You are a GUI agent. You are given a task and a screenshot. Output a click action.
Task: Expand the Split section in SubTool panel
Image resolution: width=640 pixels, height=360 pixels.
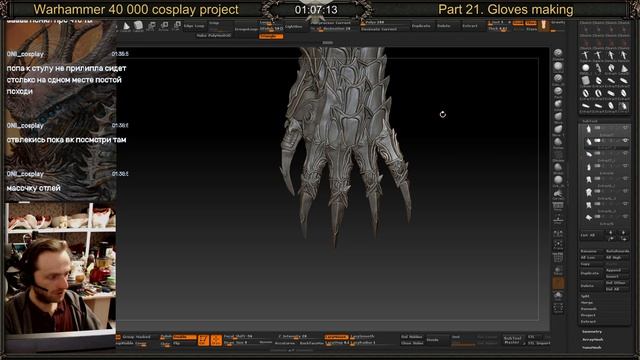click(585, 296)
